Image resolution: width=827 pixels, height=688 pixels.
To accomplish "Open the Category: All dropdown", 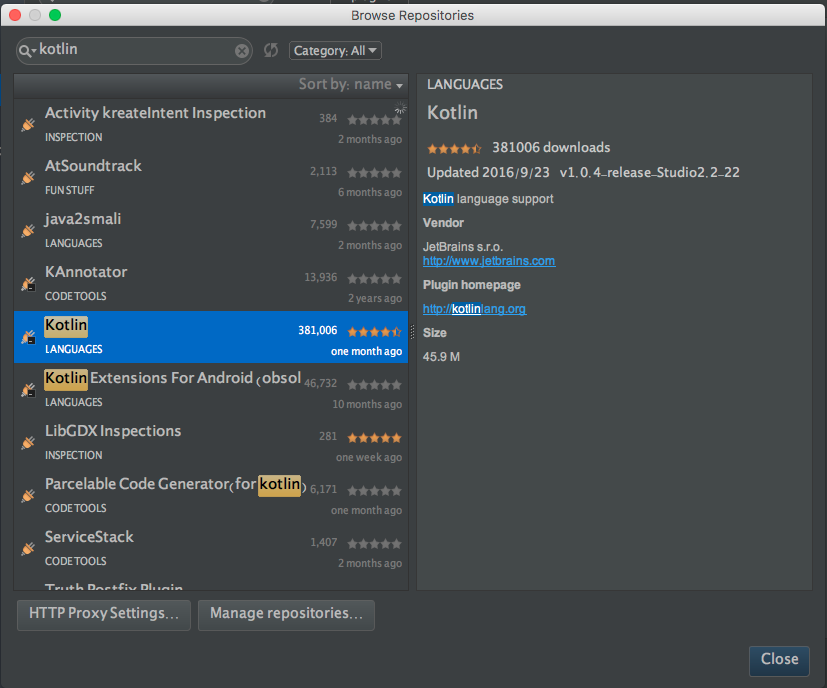I will [335, 51].
